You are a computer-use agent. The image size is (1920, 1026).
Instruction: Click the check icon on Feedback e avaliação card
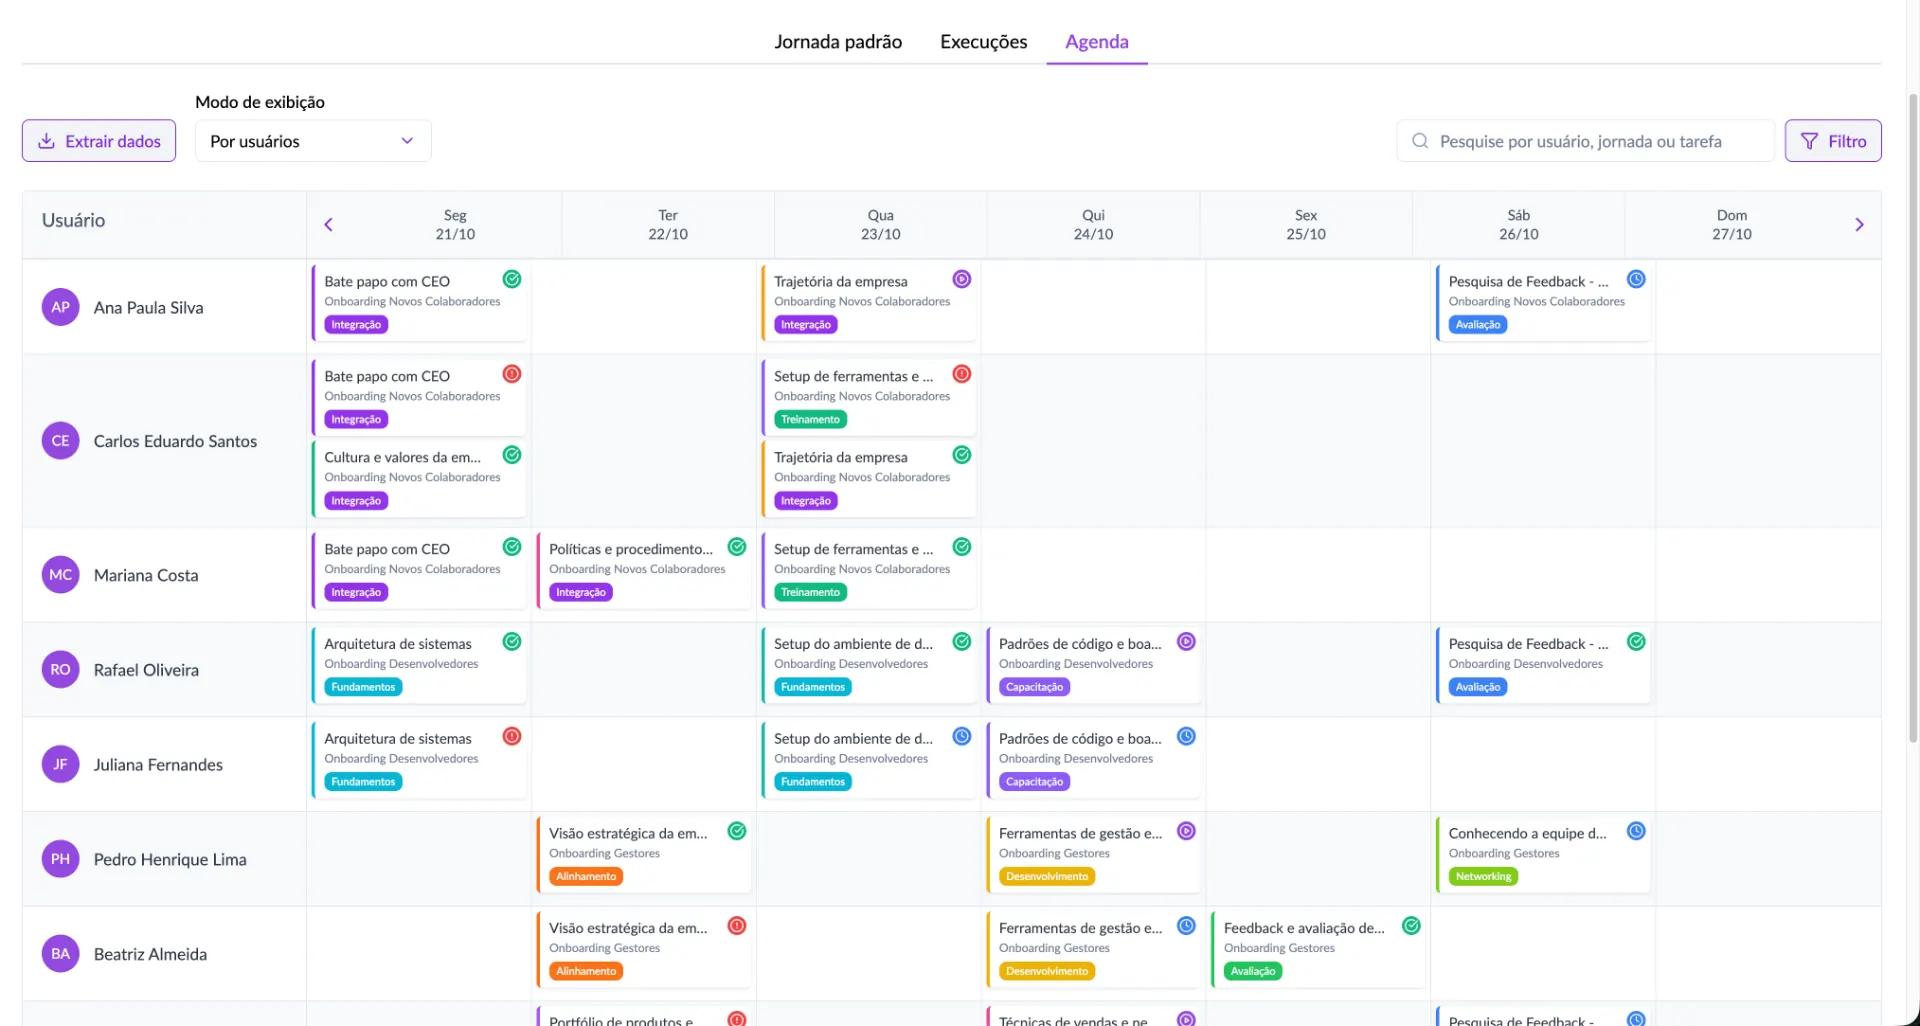tap(1411, 926)
